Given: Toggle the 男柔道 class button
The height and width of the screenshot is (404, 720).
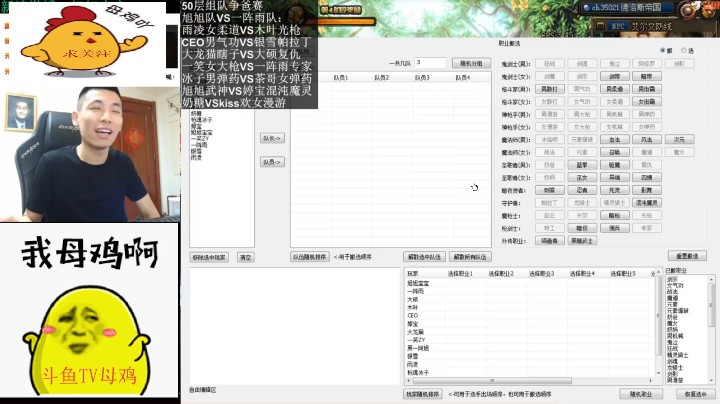Looking at the screenshot, I should (x=614, y=89).
